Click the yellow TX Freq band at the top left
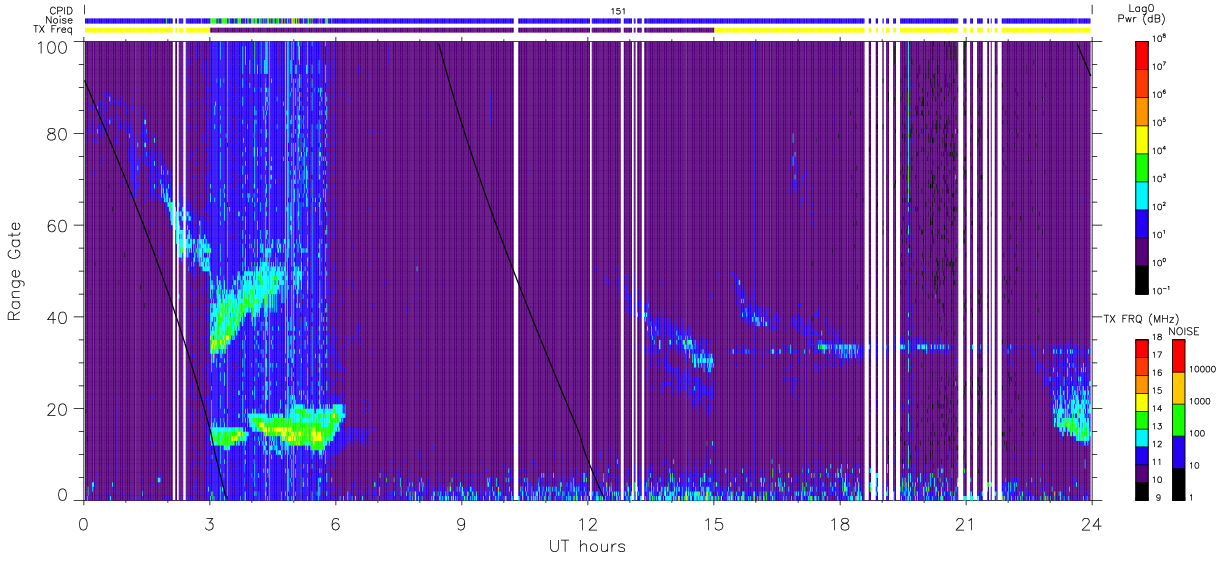This screenshot has height=567, width=1228. pyautogui.click(x=147, y=30)
